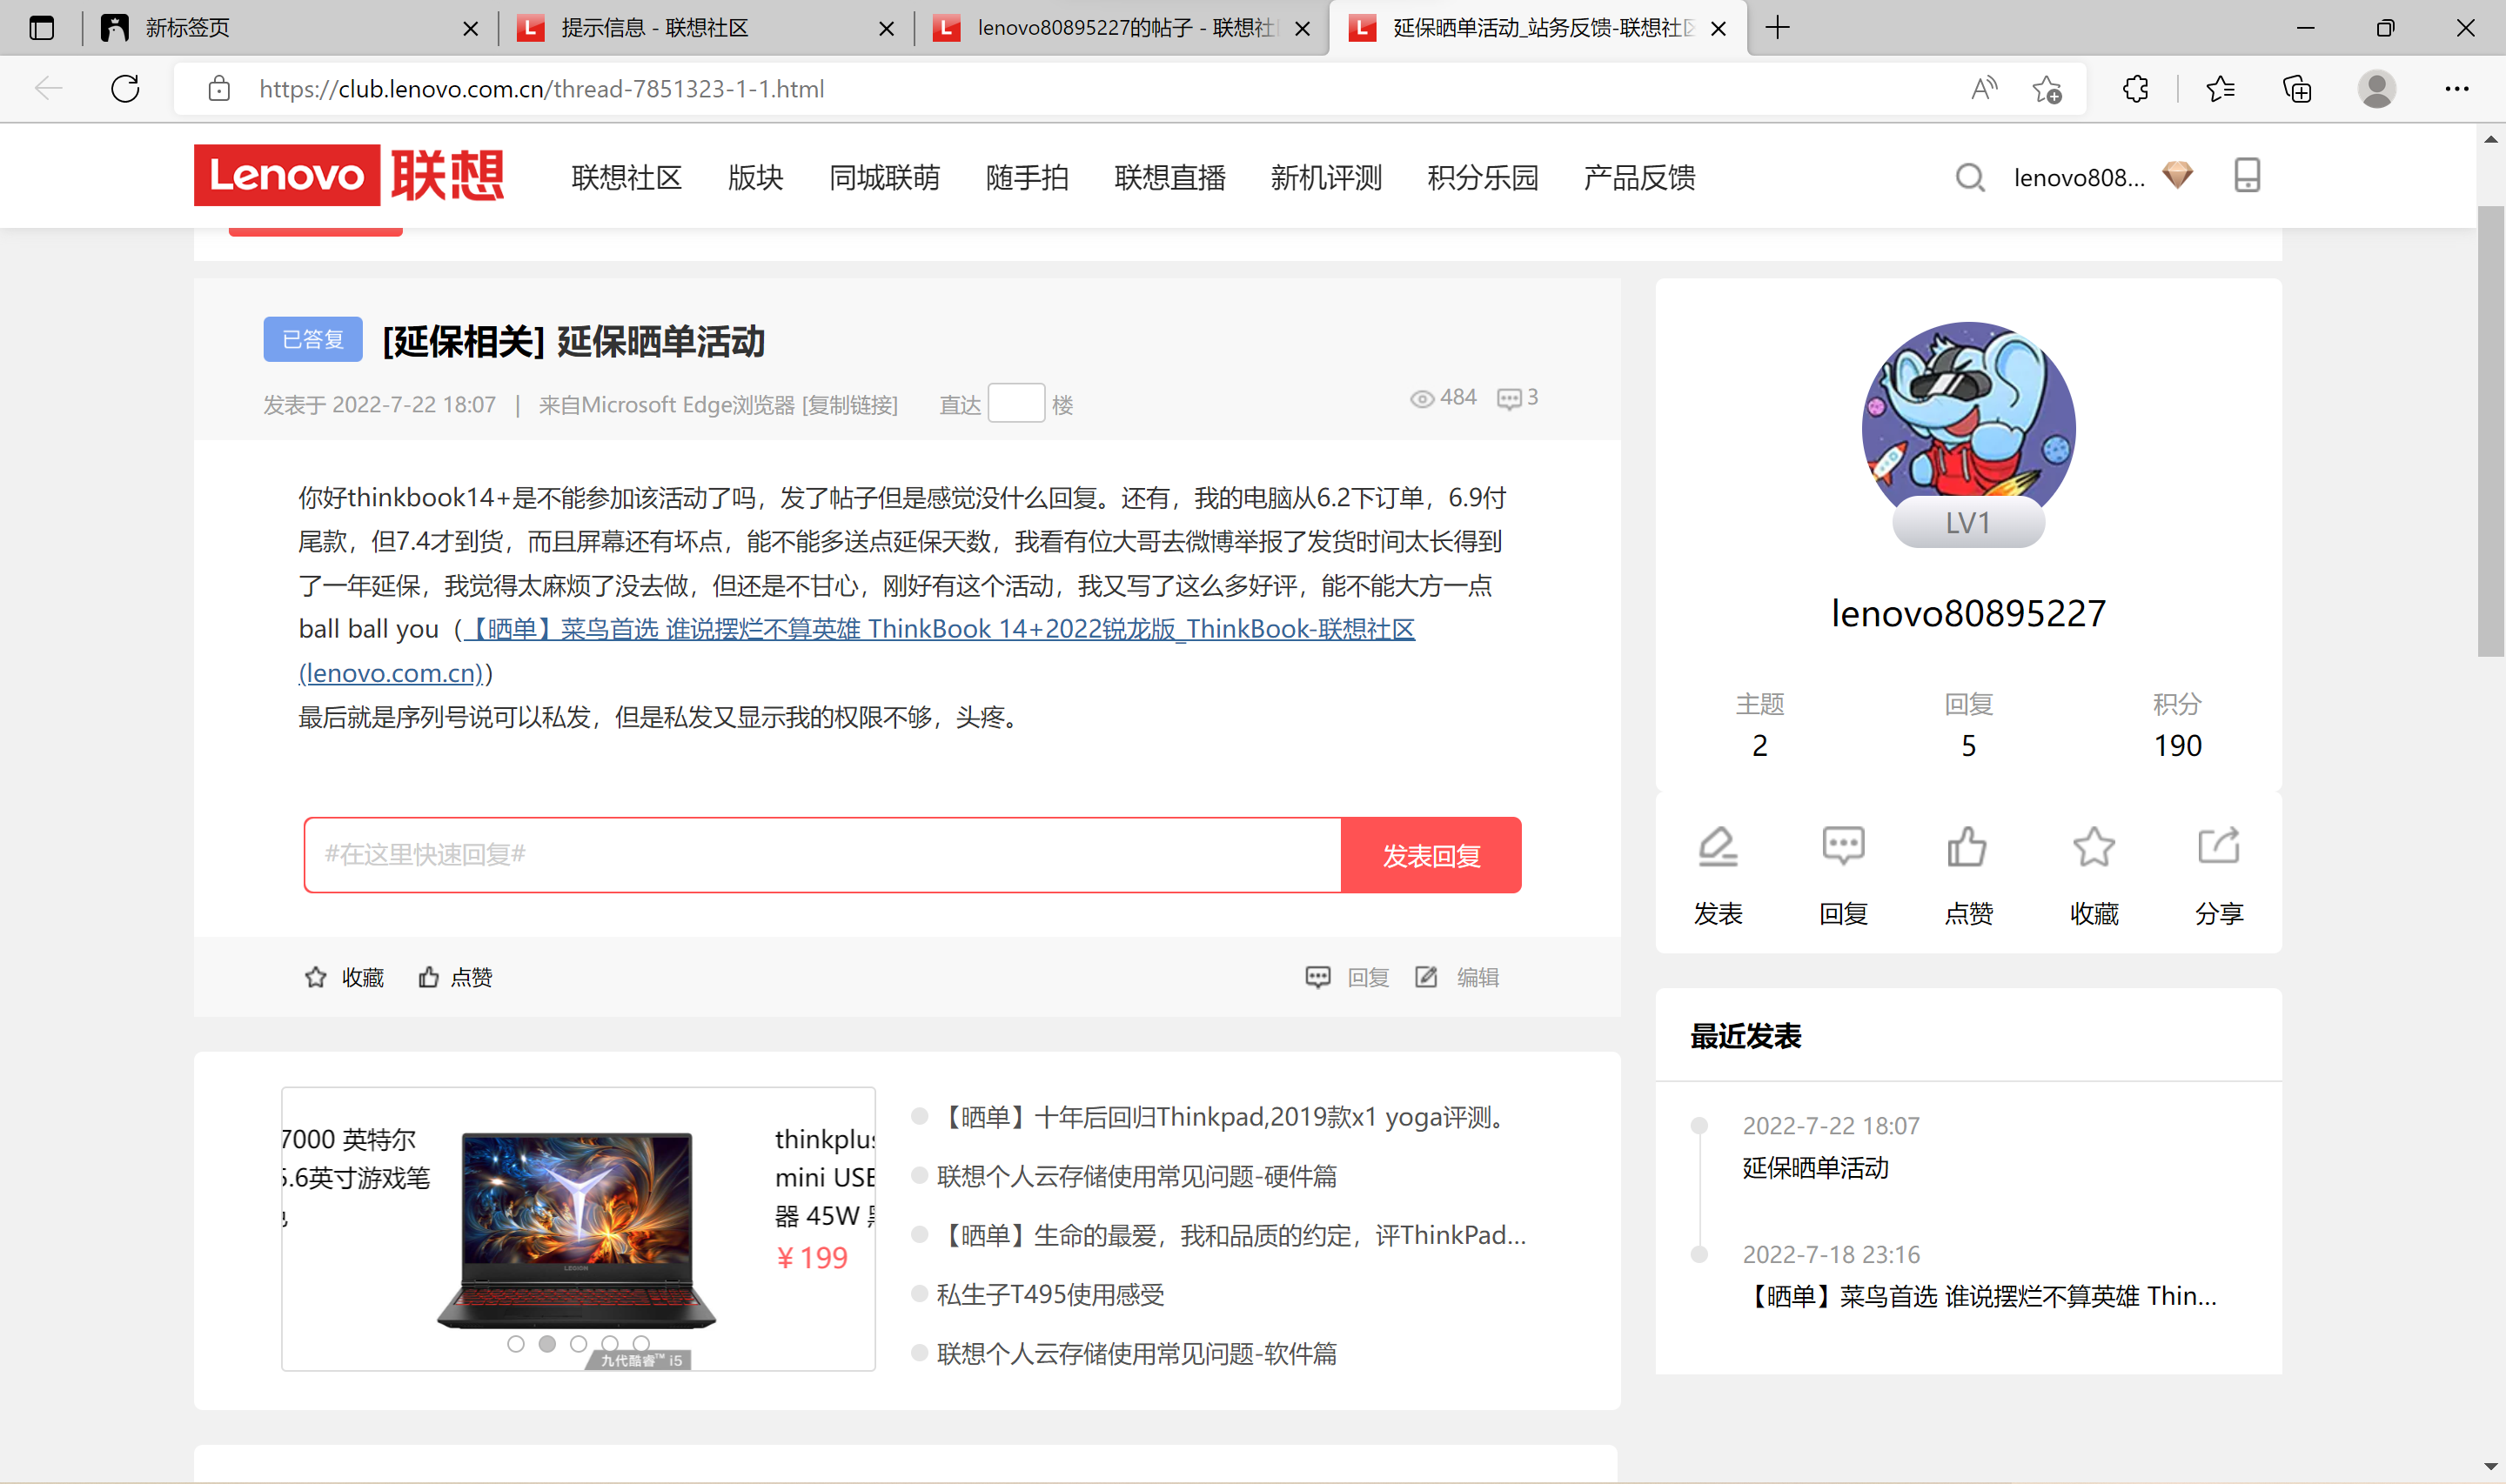
Task: Open the 产品反馈 nav menu item
Action: point(1640,178)
